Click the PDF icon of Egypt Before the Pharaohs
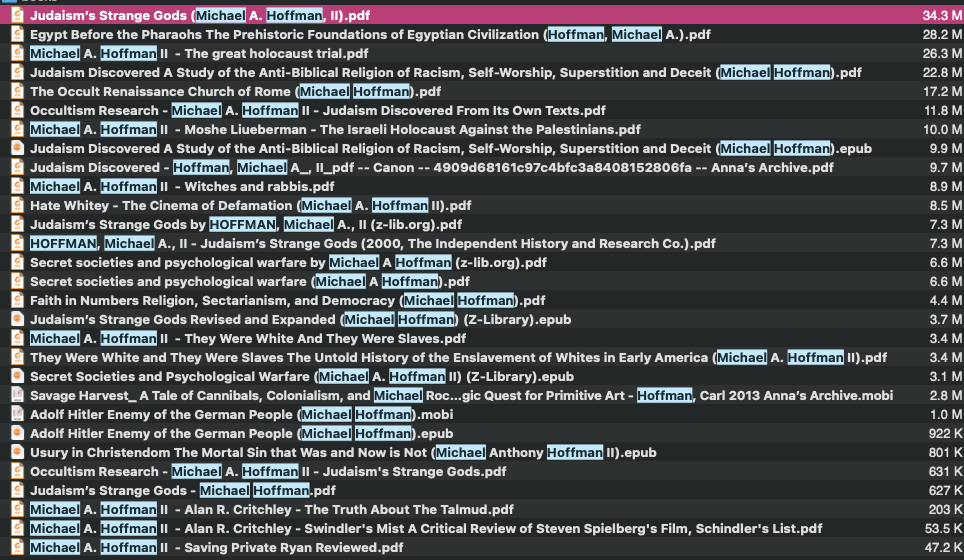Screen dimensions: 964x560 18,34
